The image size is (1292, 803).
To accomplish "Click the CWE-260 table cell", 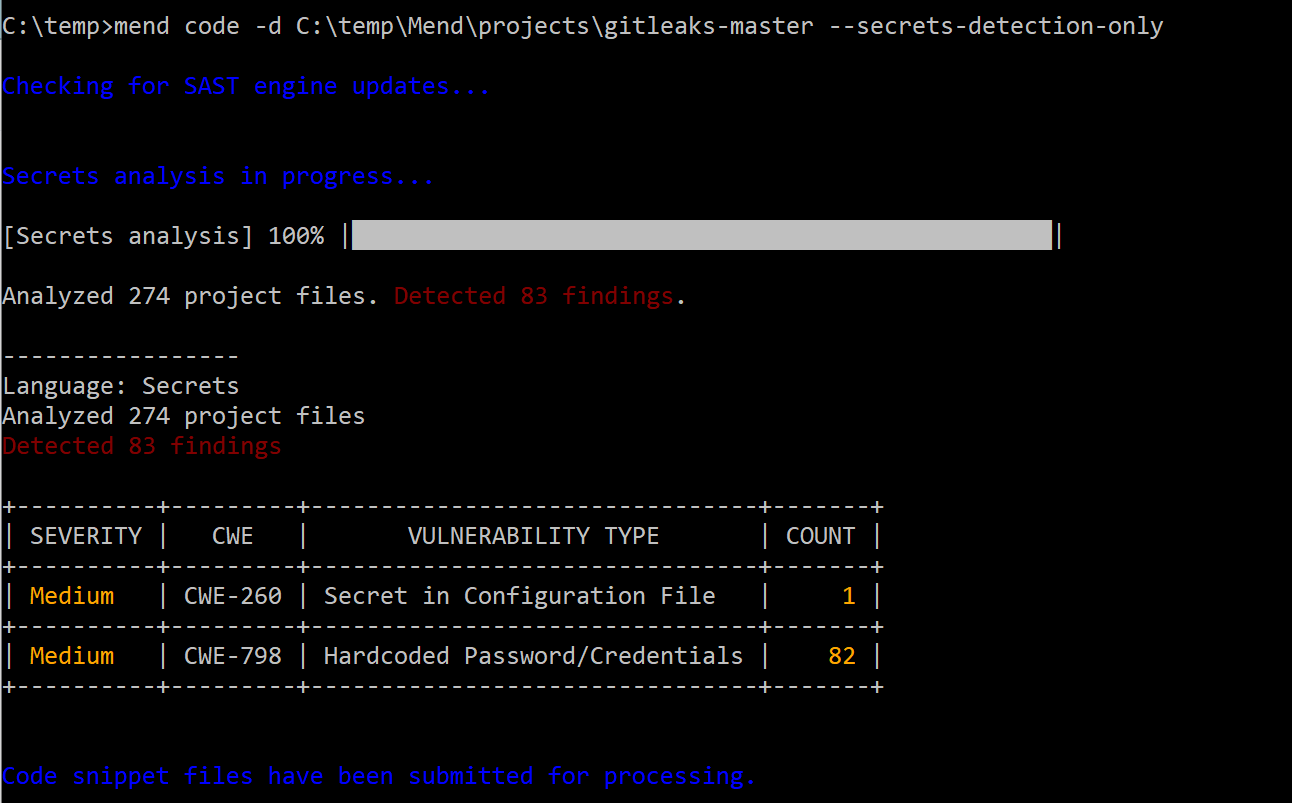I will pyautogui.click(x=233, y=596).
